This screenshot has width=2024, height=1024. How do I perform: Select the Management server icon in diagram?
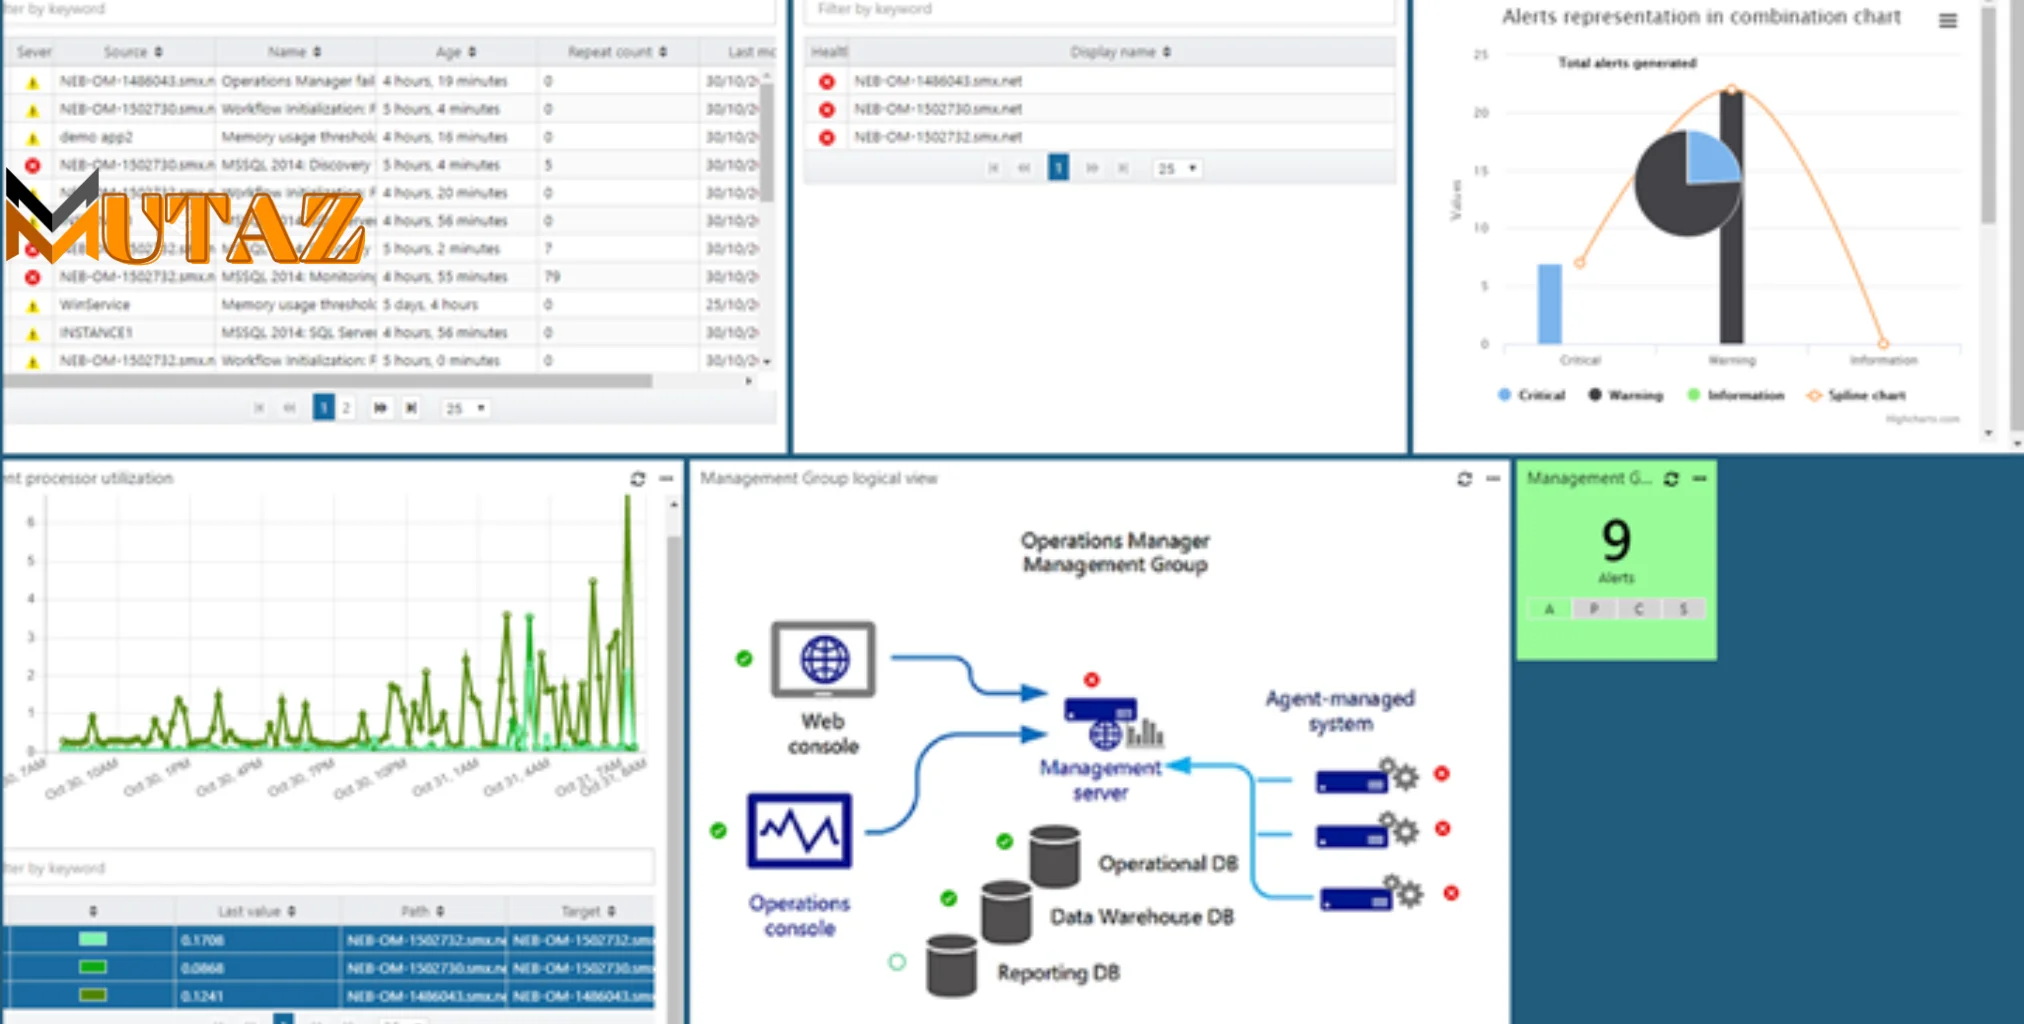coord(1113,723)
